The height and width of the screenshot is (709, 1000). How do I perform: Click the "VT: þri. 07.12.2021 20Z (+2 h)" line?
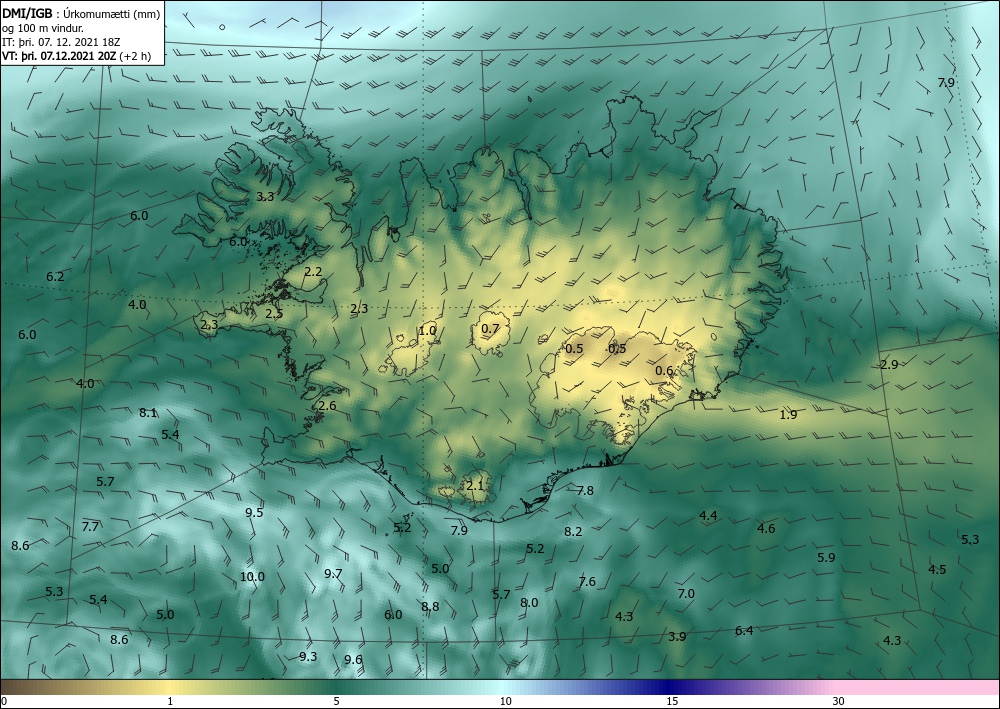[77, 56]
